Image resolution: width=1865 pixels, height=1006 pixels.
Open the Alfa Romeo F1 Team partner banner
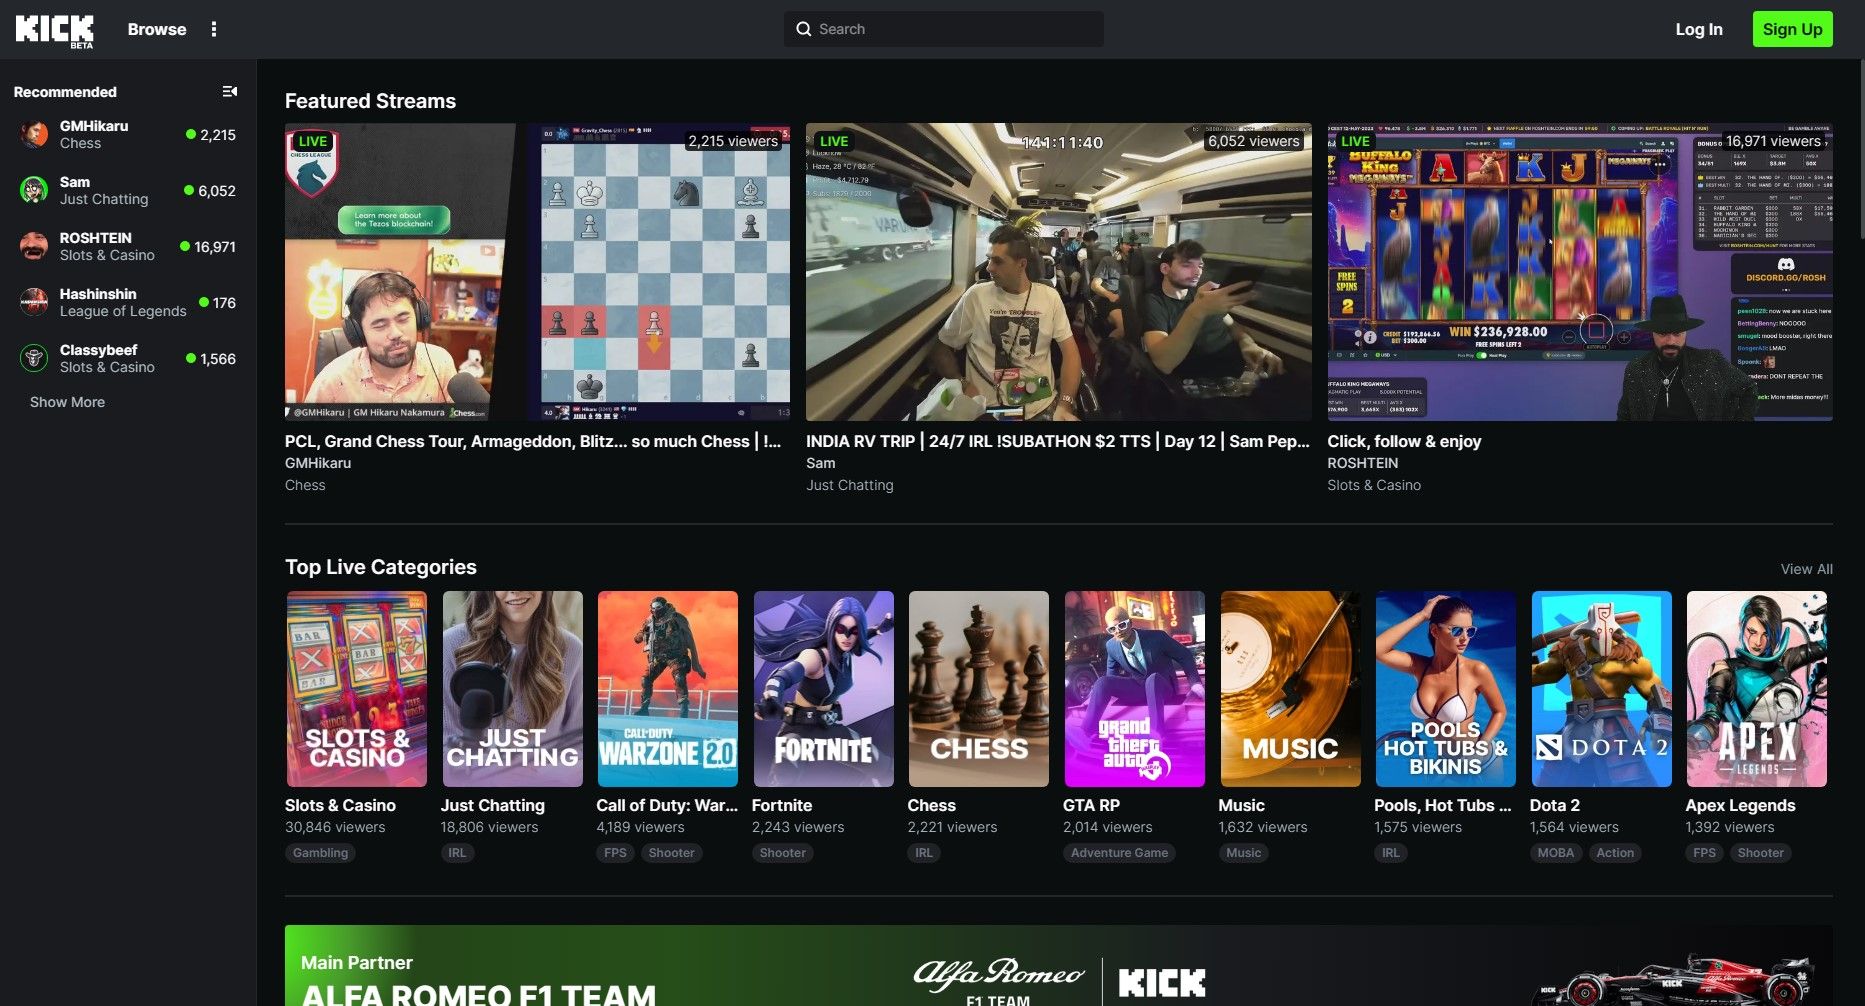tap(1058, 966)
